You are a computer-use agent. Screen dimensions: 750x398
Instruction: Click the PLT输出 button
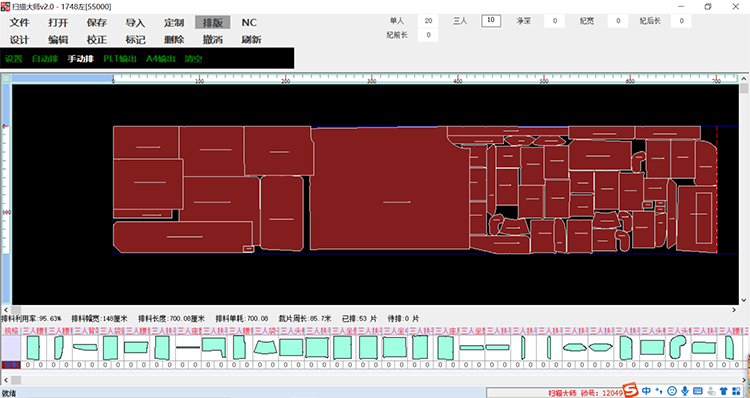coord(120,59)
